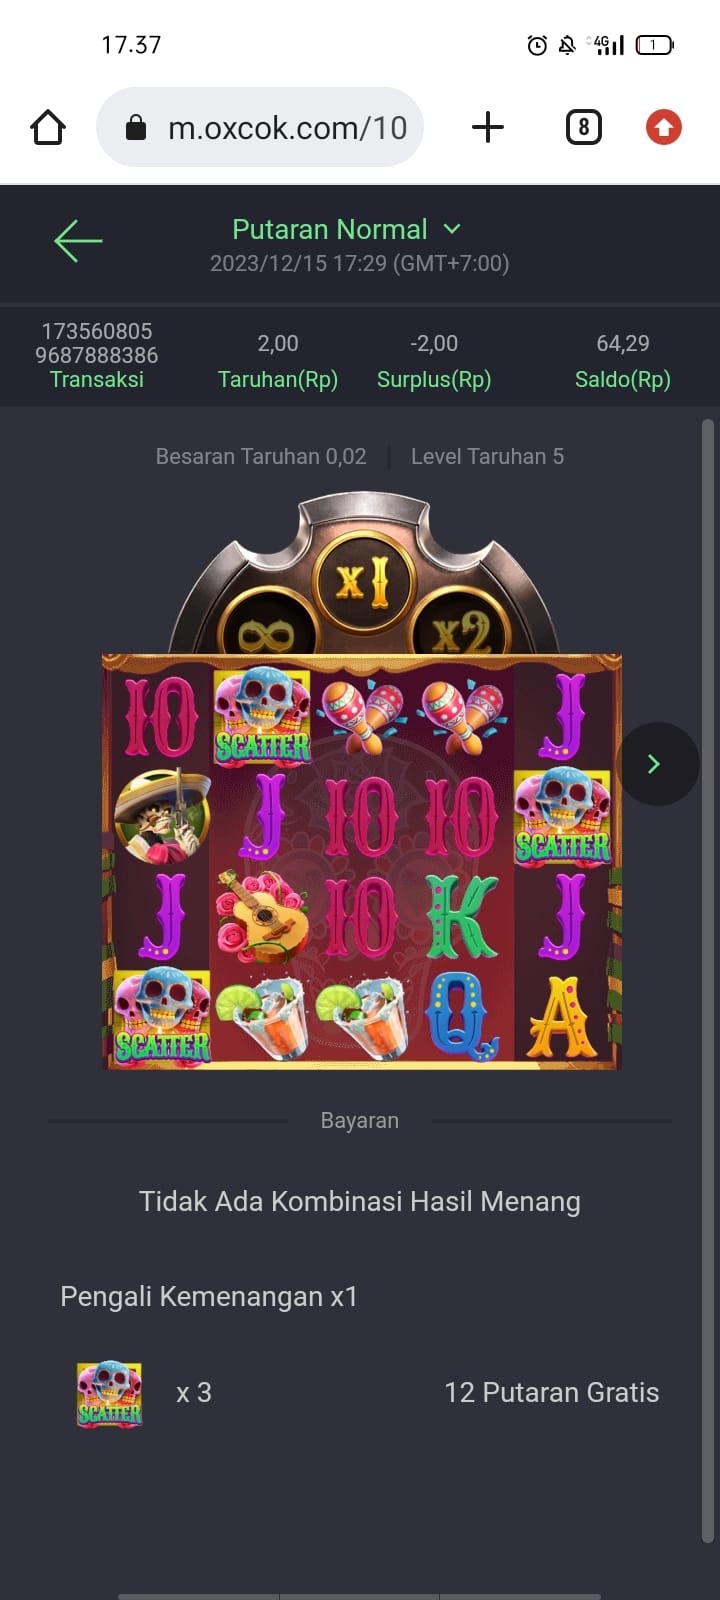Viewport: 720px width, 1600px height.
Task: Tap the 12 Putaran Gratis text
Action: tap(552, 1393)
